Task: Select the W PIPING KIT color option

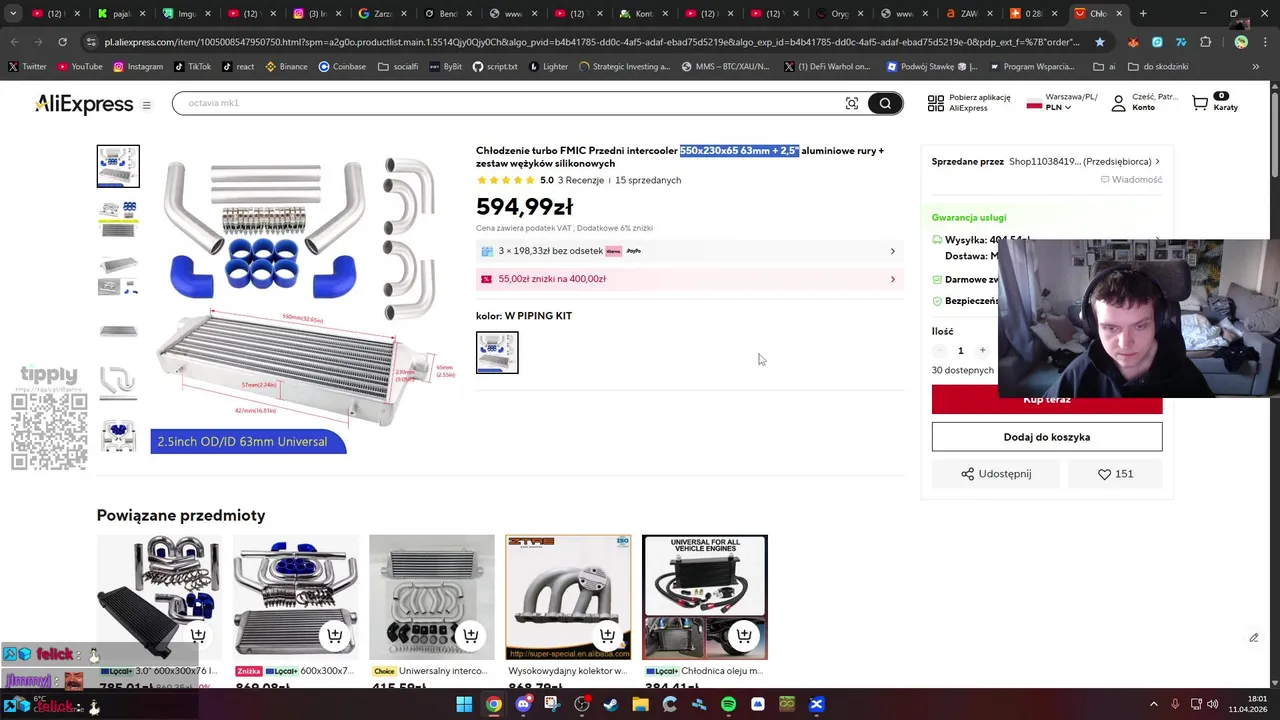Action: 497,352
